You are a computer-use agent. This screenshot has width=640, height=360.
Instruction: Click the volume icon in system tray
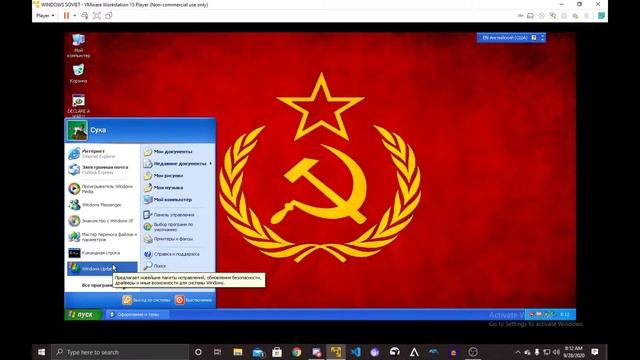pos(556,352)
